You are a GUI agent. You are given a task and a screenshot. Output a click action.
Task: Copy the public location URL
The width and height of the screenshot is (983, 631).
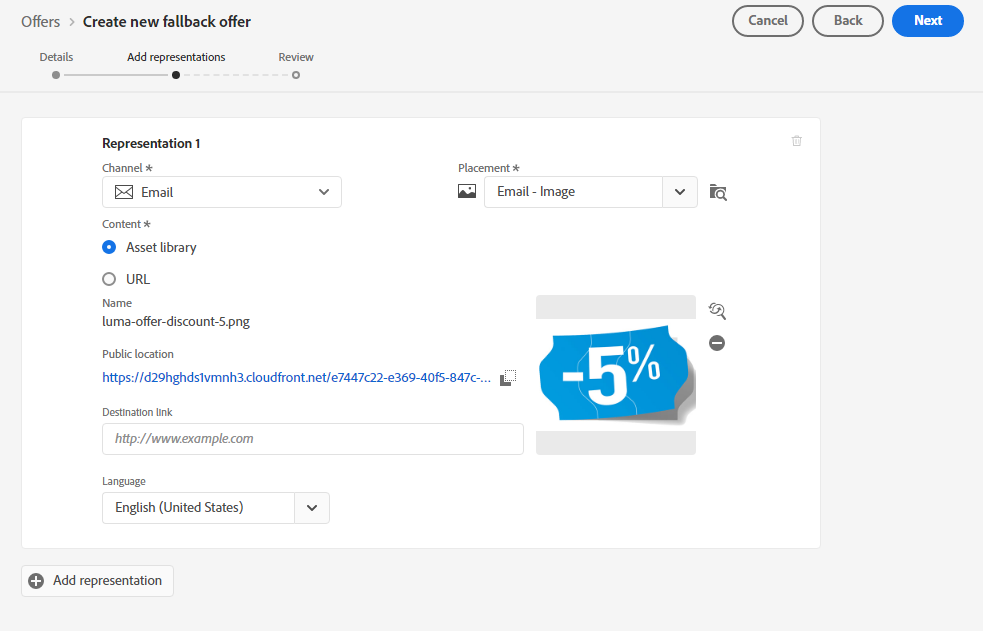pos(508,377)
